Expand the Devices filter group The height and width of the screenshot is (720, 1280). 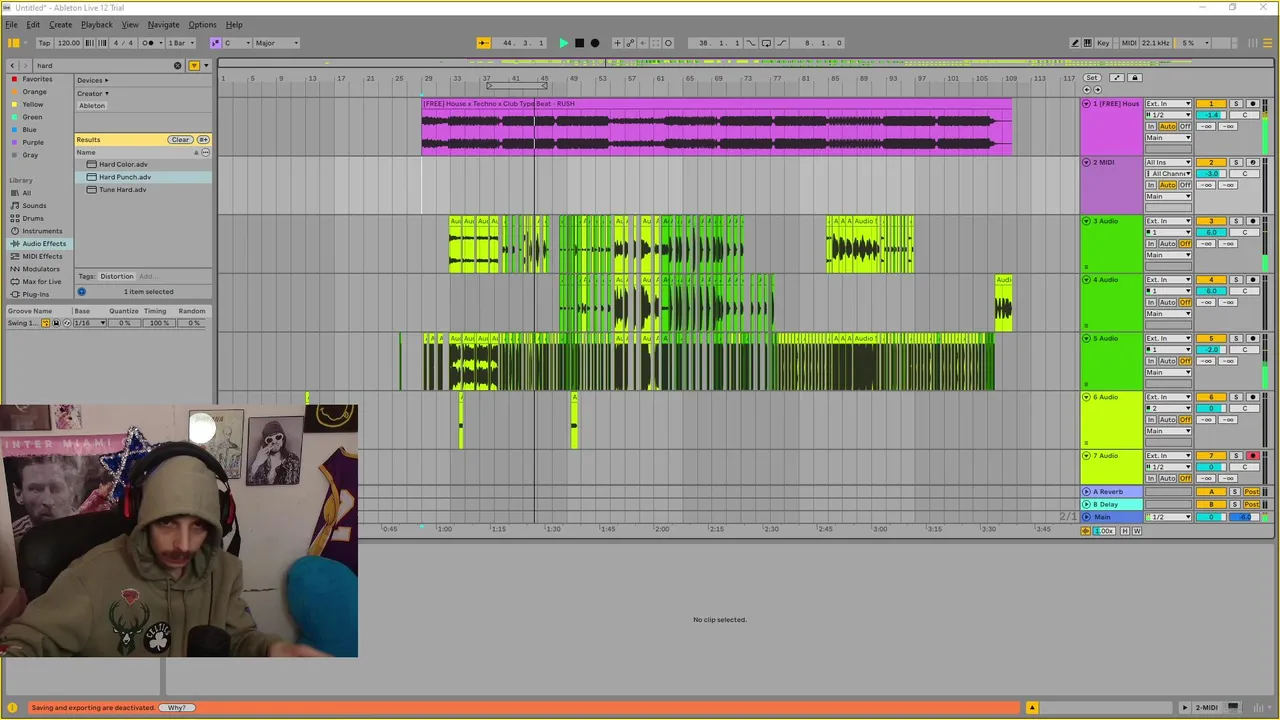tap(93, 80)
